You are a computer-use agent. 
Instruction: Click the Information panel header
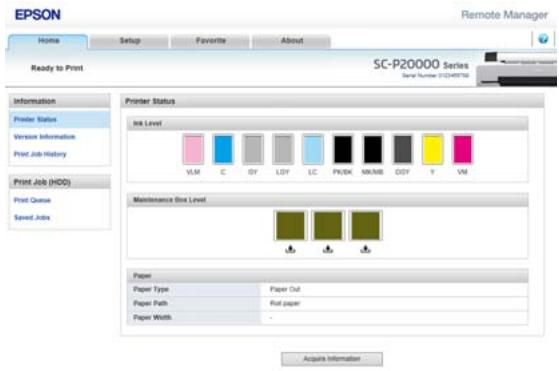[x=60, y=101]
